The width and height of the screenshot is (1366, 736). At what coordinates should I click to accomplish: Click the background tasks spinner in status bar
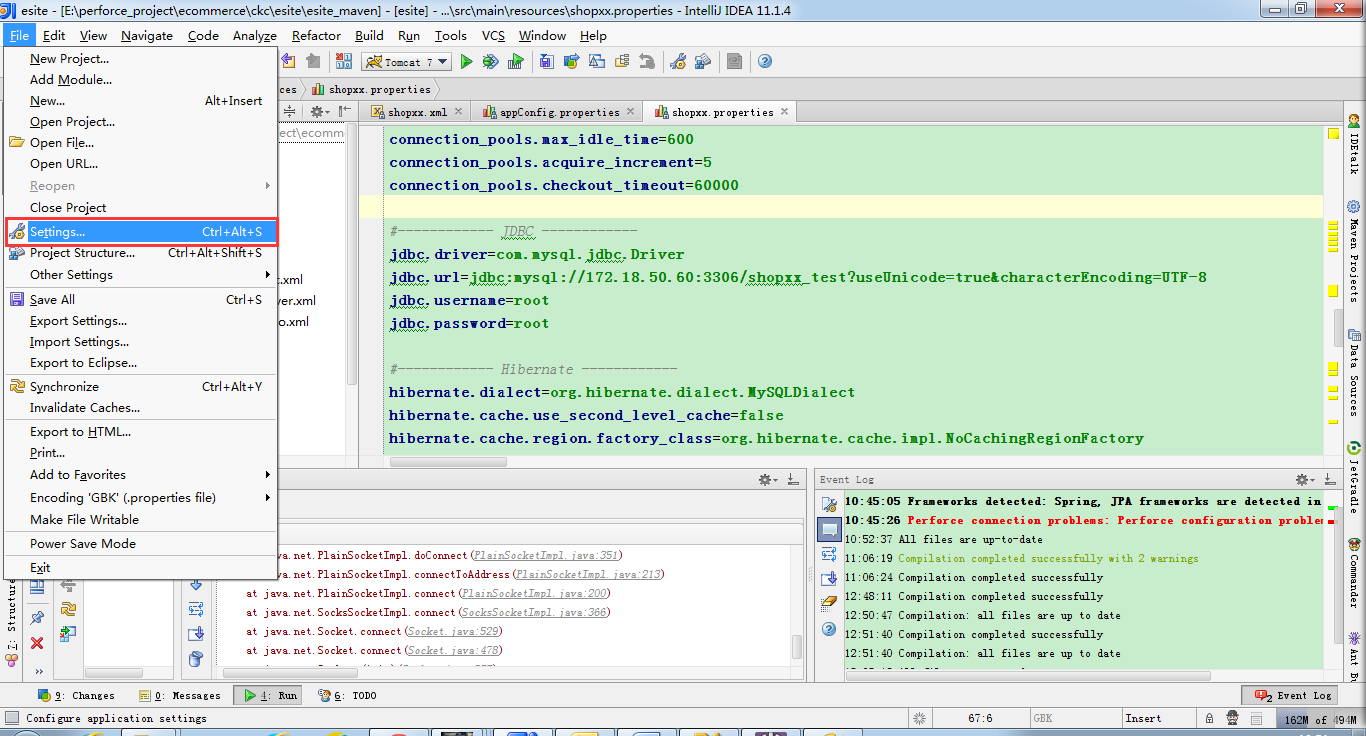(919, 718)
